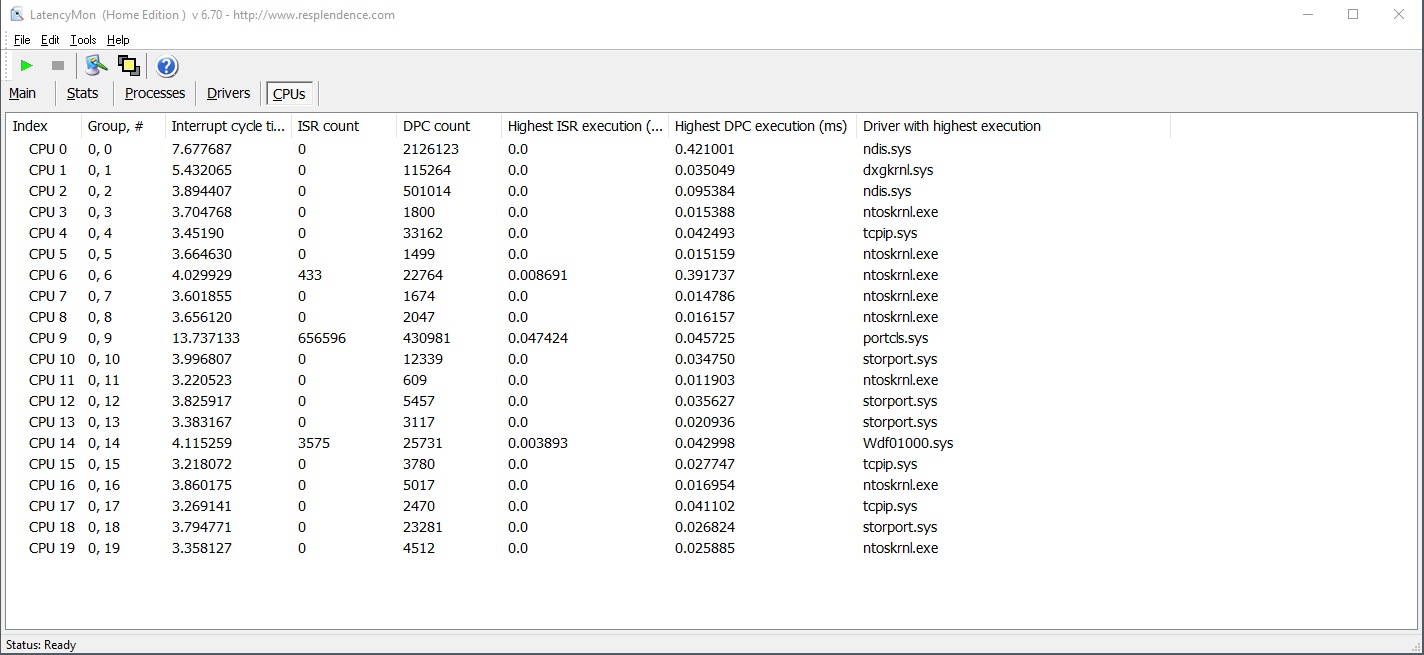
Task: Sort by the Interrupt cycle time column header
Action: coord(228,126)
